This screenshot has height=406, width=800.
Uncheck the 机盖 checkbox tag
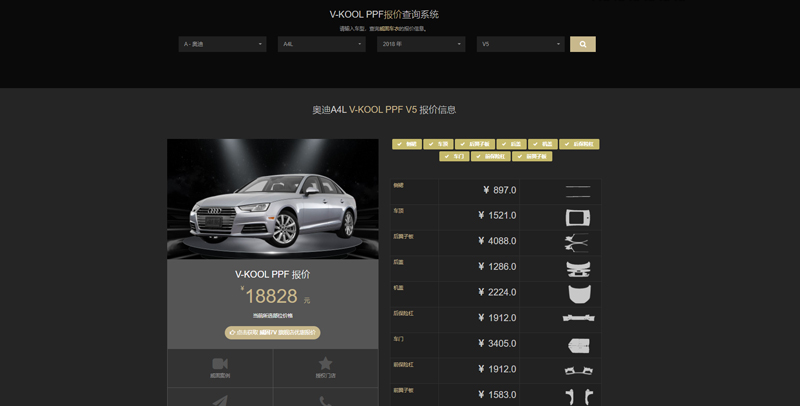pyautogui.click(x=542, y=144)
